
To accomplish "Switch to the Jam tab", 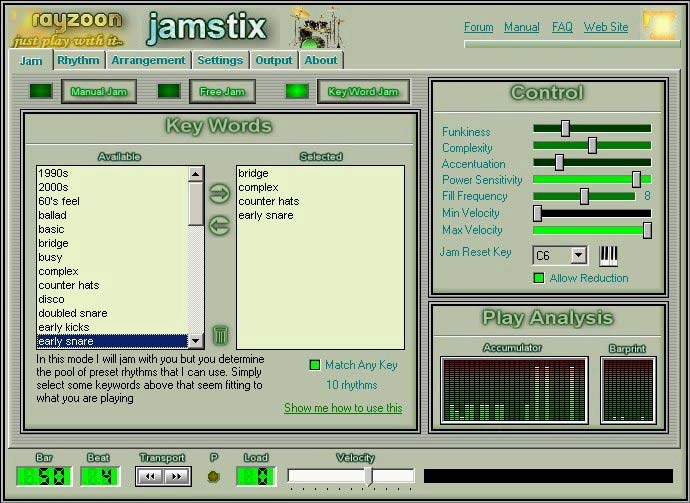I will coord(31,60).
